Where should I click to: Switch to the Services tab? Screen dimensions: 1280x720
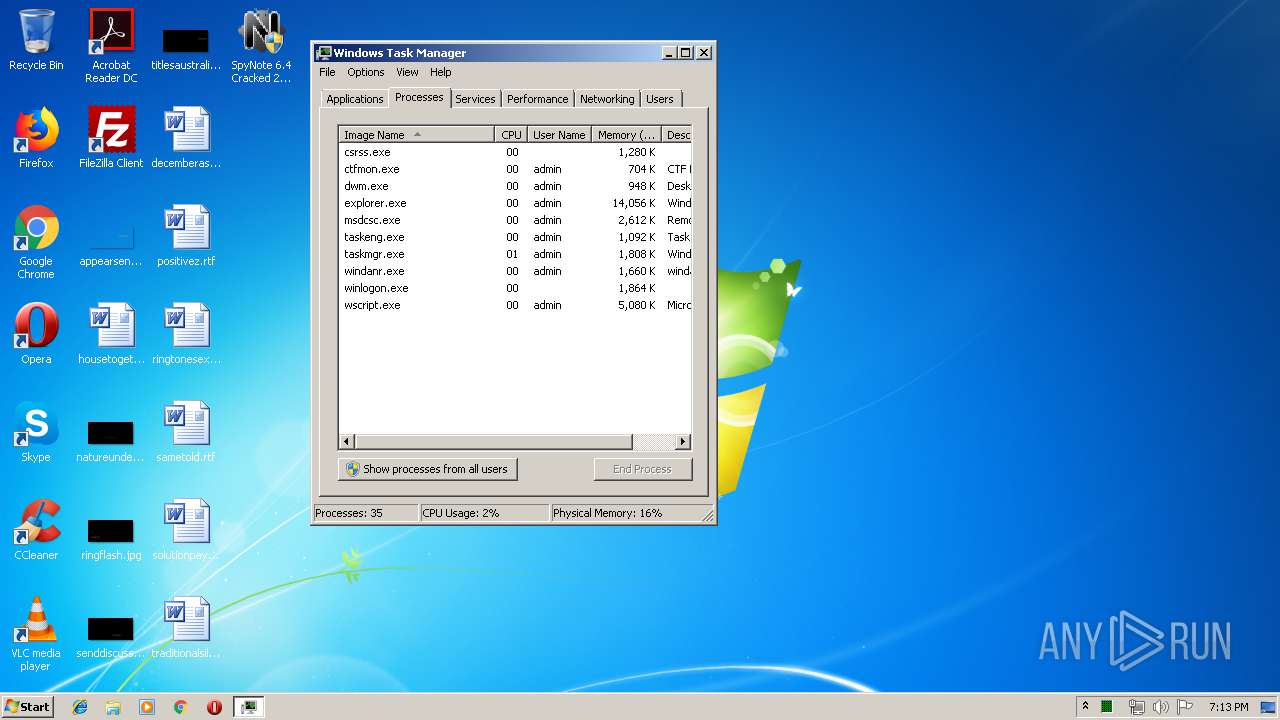[x=475, y=99]
